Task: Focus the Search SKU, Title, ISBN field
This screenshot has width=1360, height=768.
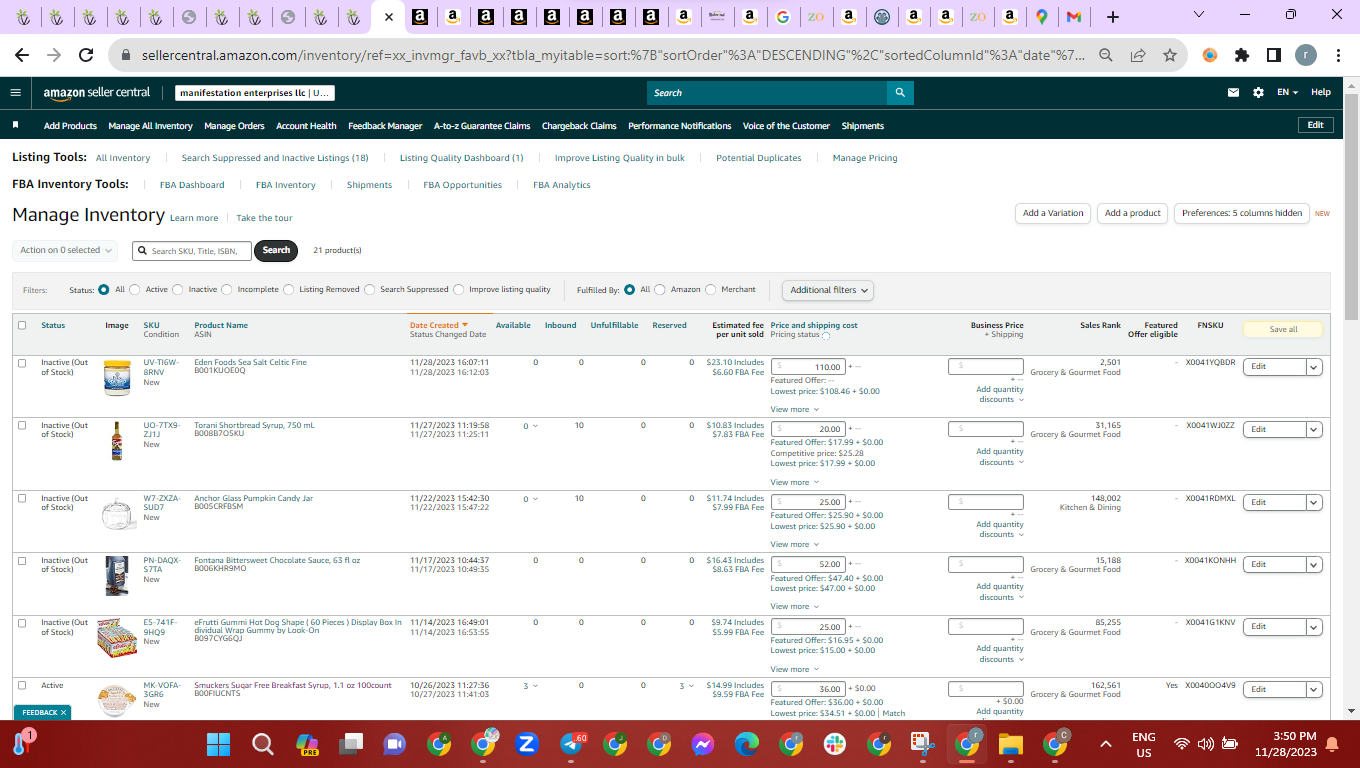Action: coord(192,250)
